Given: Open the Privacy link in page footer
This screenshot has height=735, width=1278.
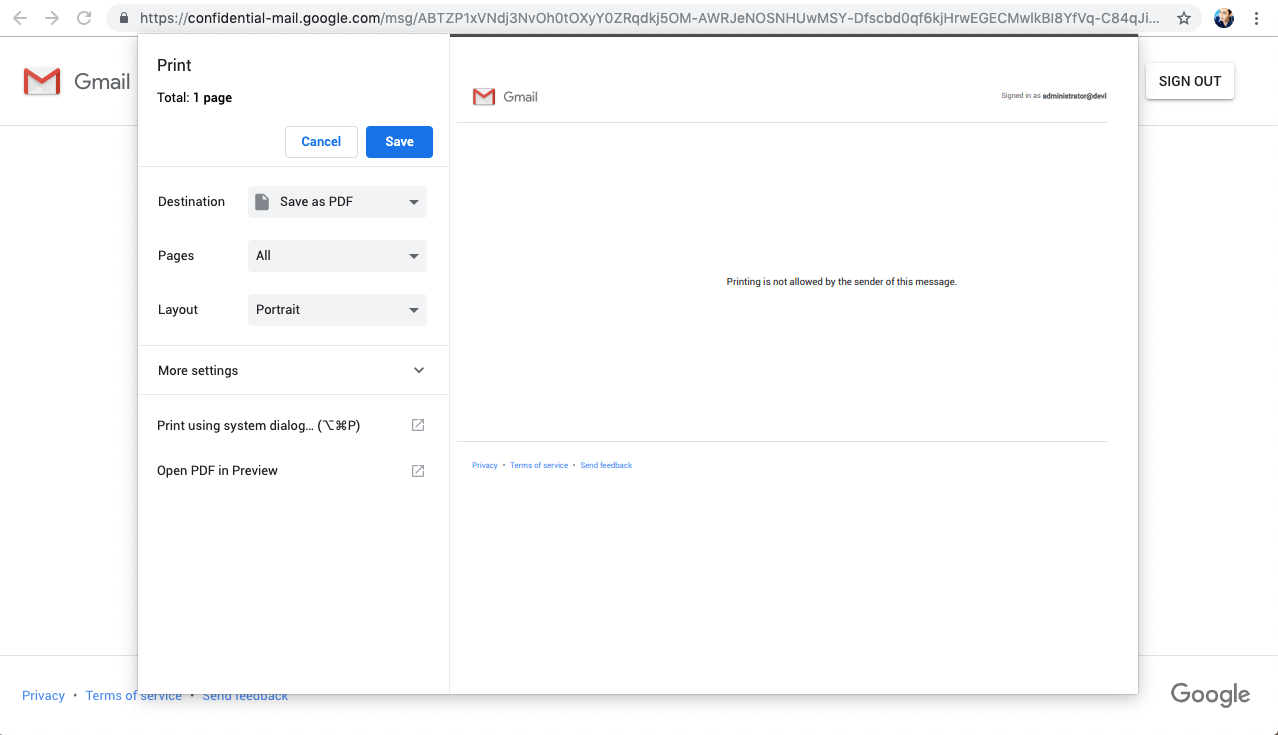Looking at the screenshot, I should (43, 696).
